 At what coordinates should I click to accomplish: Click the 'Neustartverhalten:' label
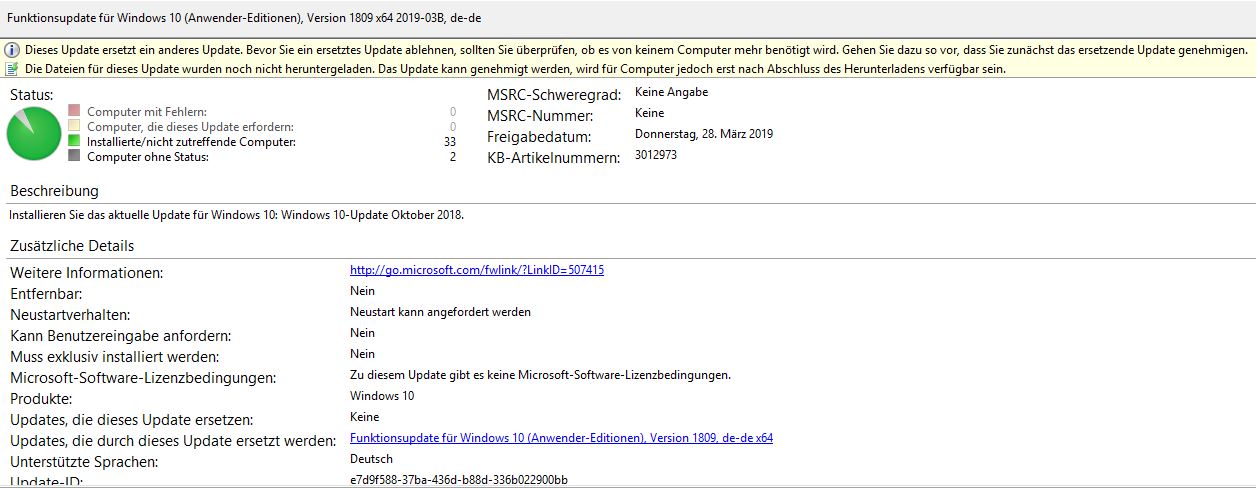70,315
